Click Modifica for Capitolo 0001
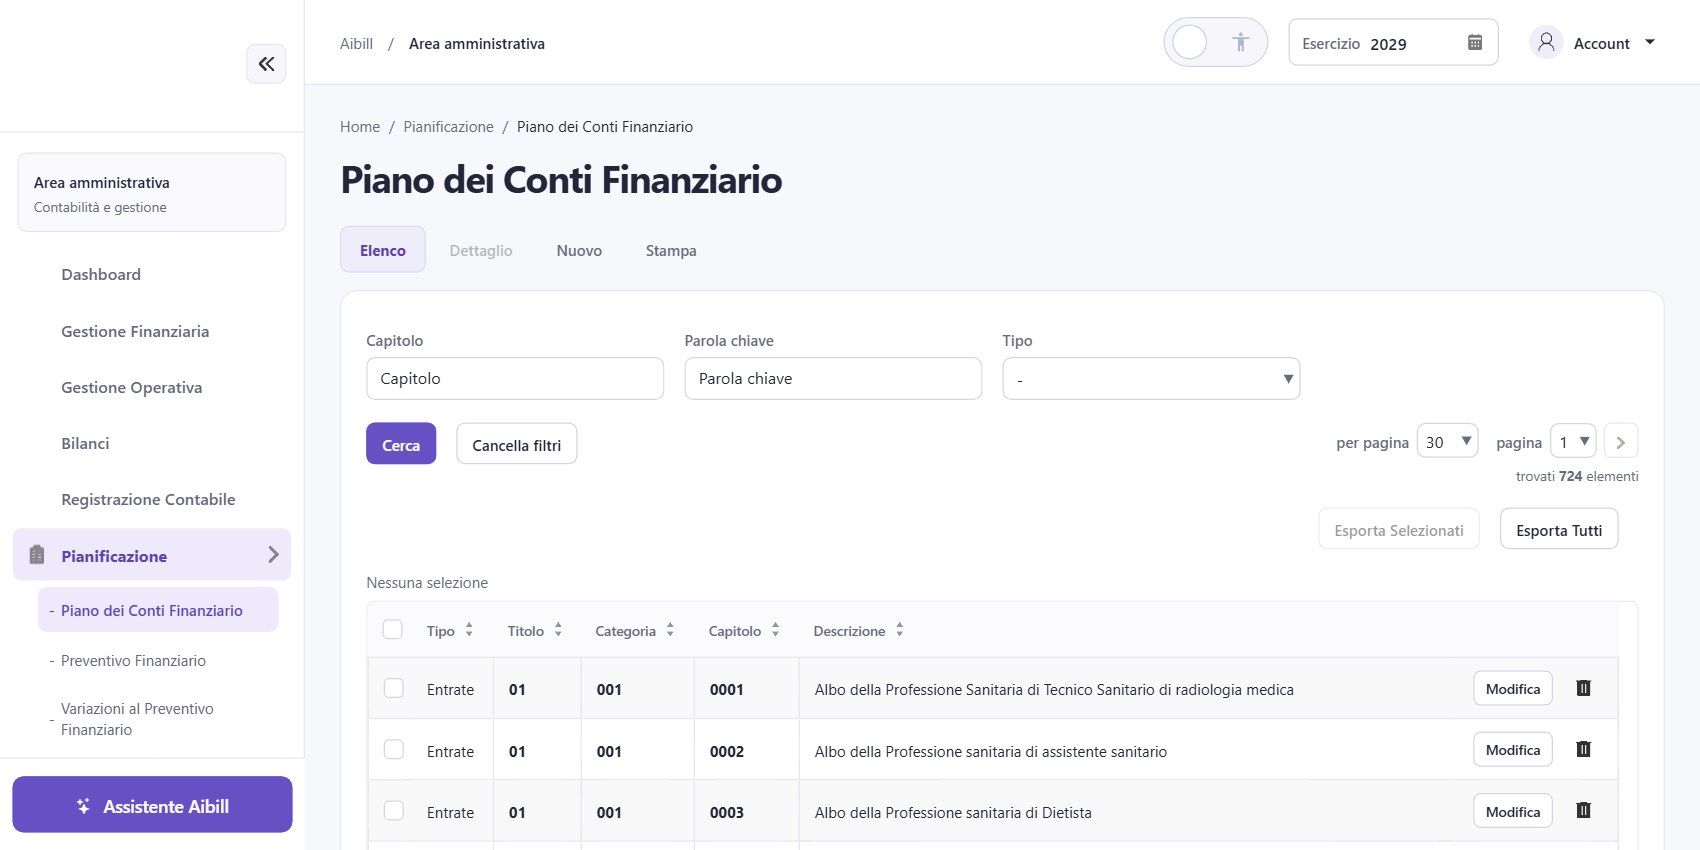The height and width of the screenshot is (850, 1700). tap(1513, 688)
